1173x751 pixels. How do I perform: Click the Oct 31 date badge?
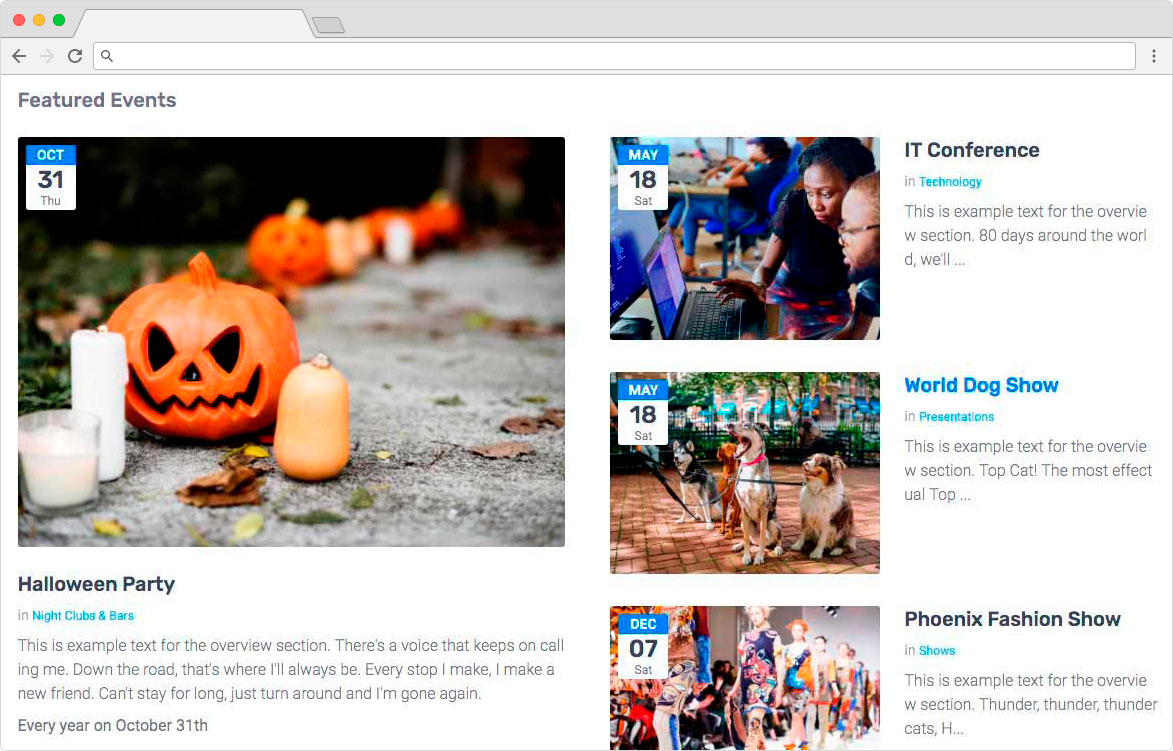click(51, 177)
